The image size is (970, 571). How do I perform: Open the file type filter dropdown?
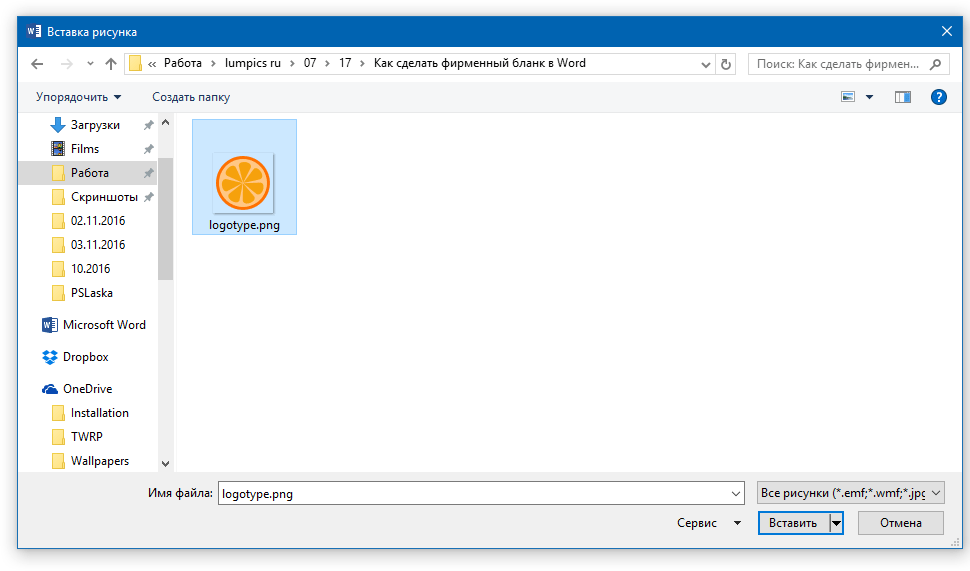click(x=850, y=493)
